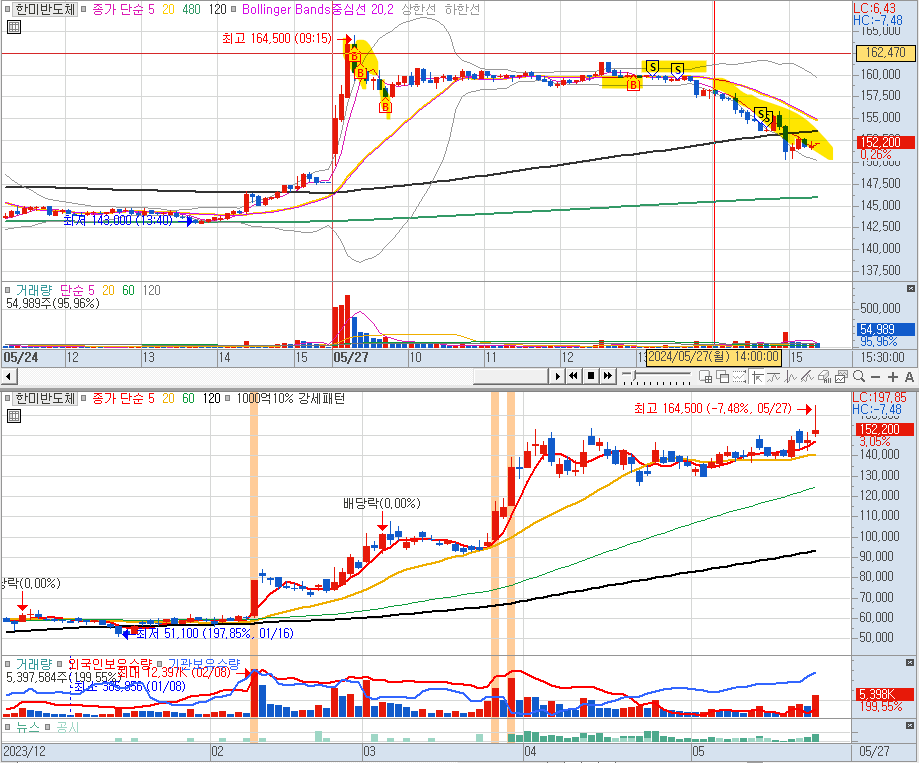Viewport: 919px width, 763px height.
Task: Click the diagonal lines drawing icon
Action: click(808, 377)
